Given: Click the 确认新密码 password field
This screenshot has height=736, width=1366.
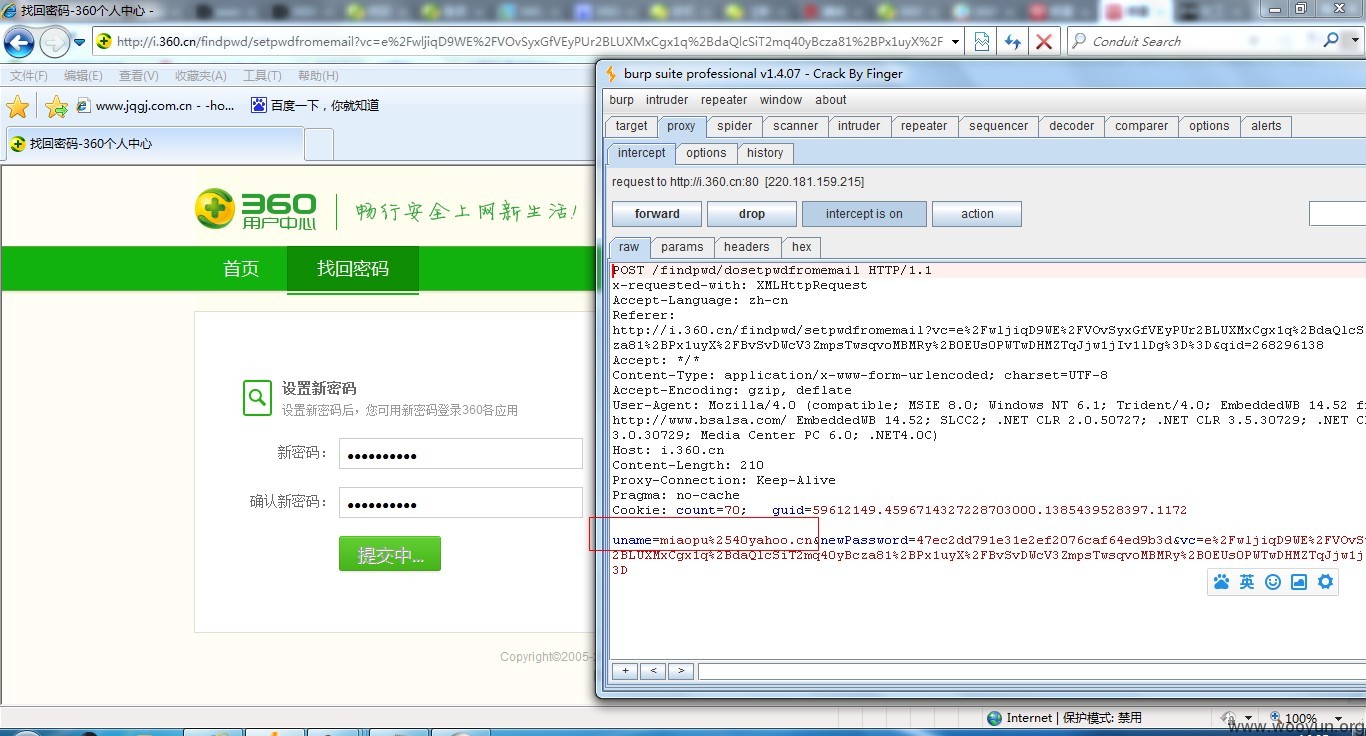Looking at the screenshot, I should pos(461,503).
